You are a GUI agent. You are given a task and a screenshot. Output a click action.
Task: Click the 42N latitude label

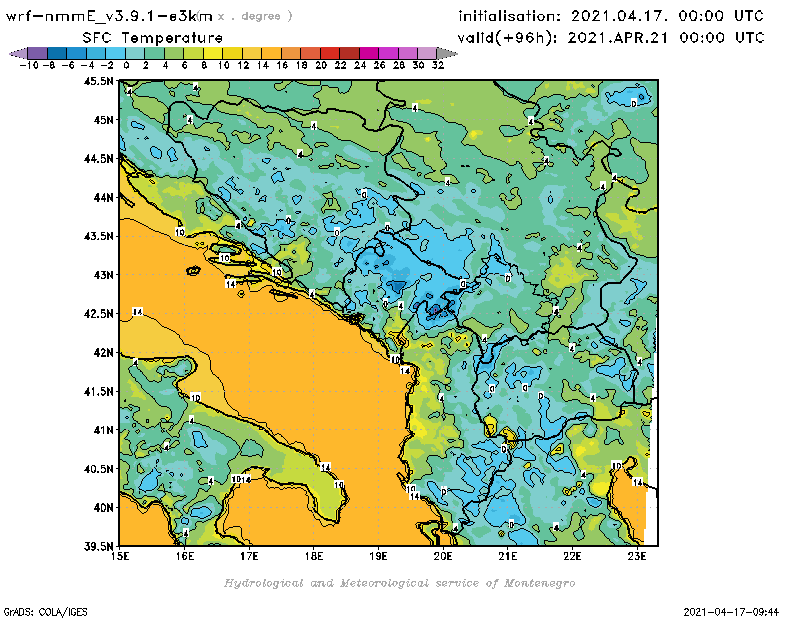point(104,353)
